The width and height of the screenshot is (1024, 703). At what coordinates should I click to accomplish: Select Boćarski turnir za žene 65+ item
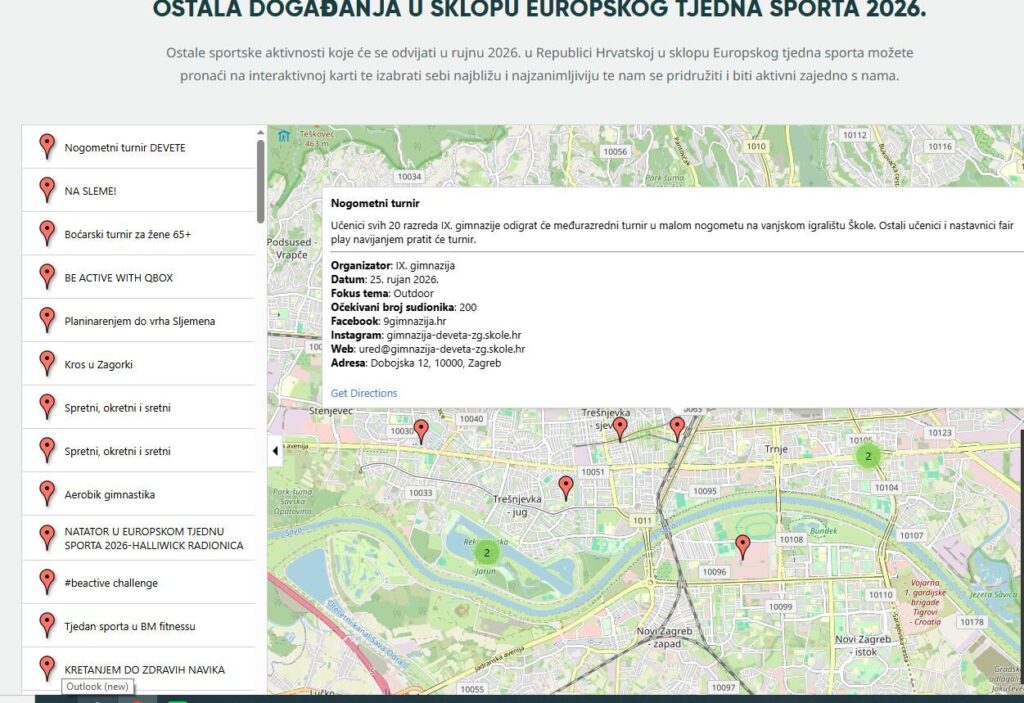tap(138, 234)
